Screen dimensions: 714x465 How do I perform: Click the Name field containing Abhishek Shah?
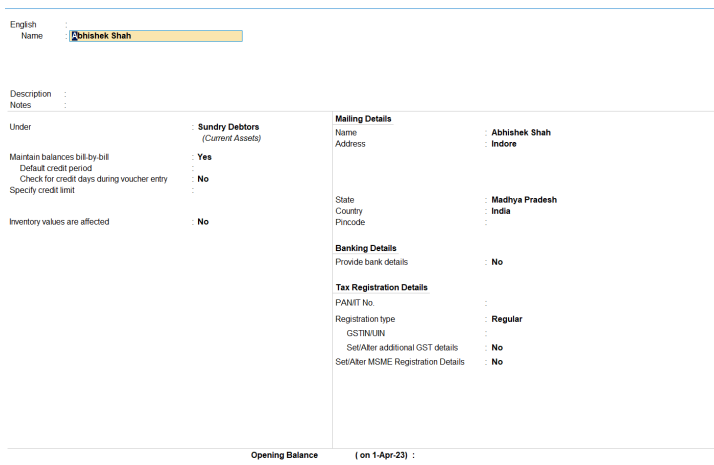(156, 36)
